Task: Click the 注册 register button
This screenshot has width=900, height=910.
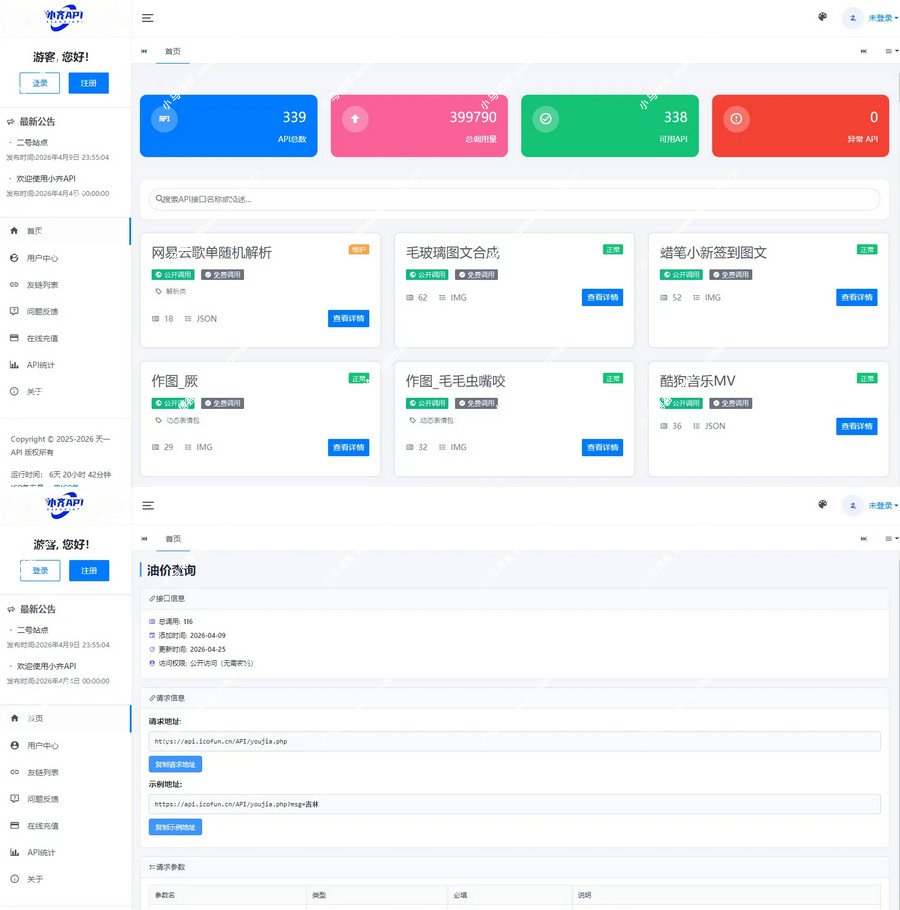Action: click(x=88, y=83)
